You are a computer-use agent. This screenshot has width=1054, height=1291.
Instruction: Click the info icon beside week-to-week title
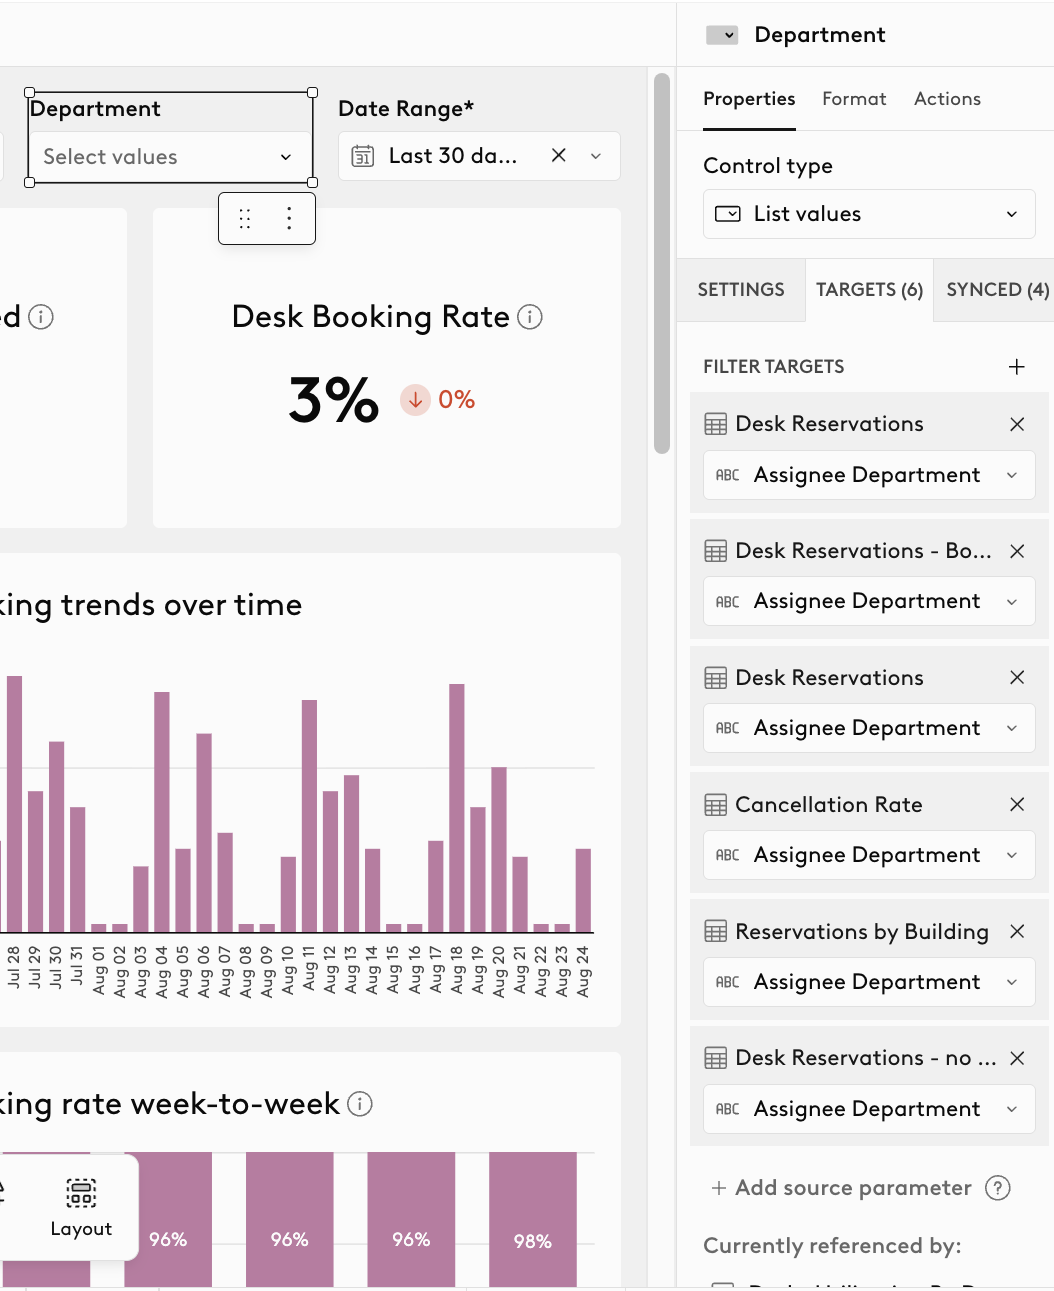360,1104
